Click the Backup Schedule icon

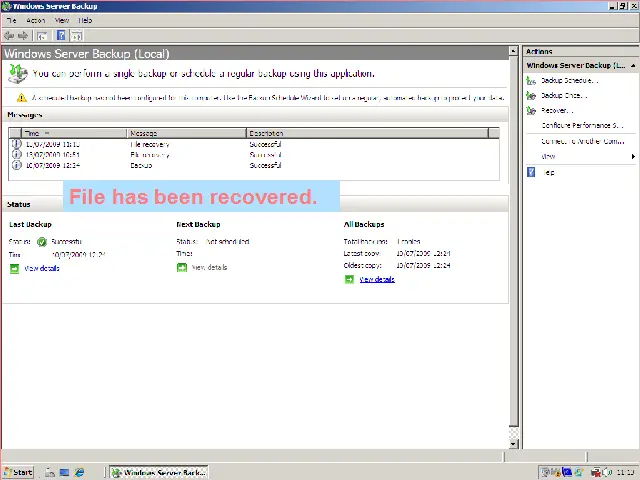pyautogui.click(x=531, y=80)
